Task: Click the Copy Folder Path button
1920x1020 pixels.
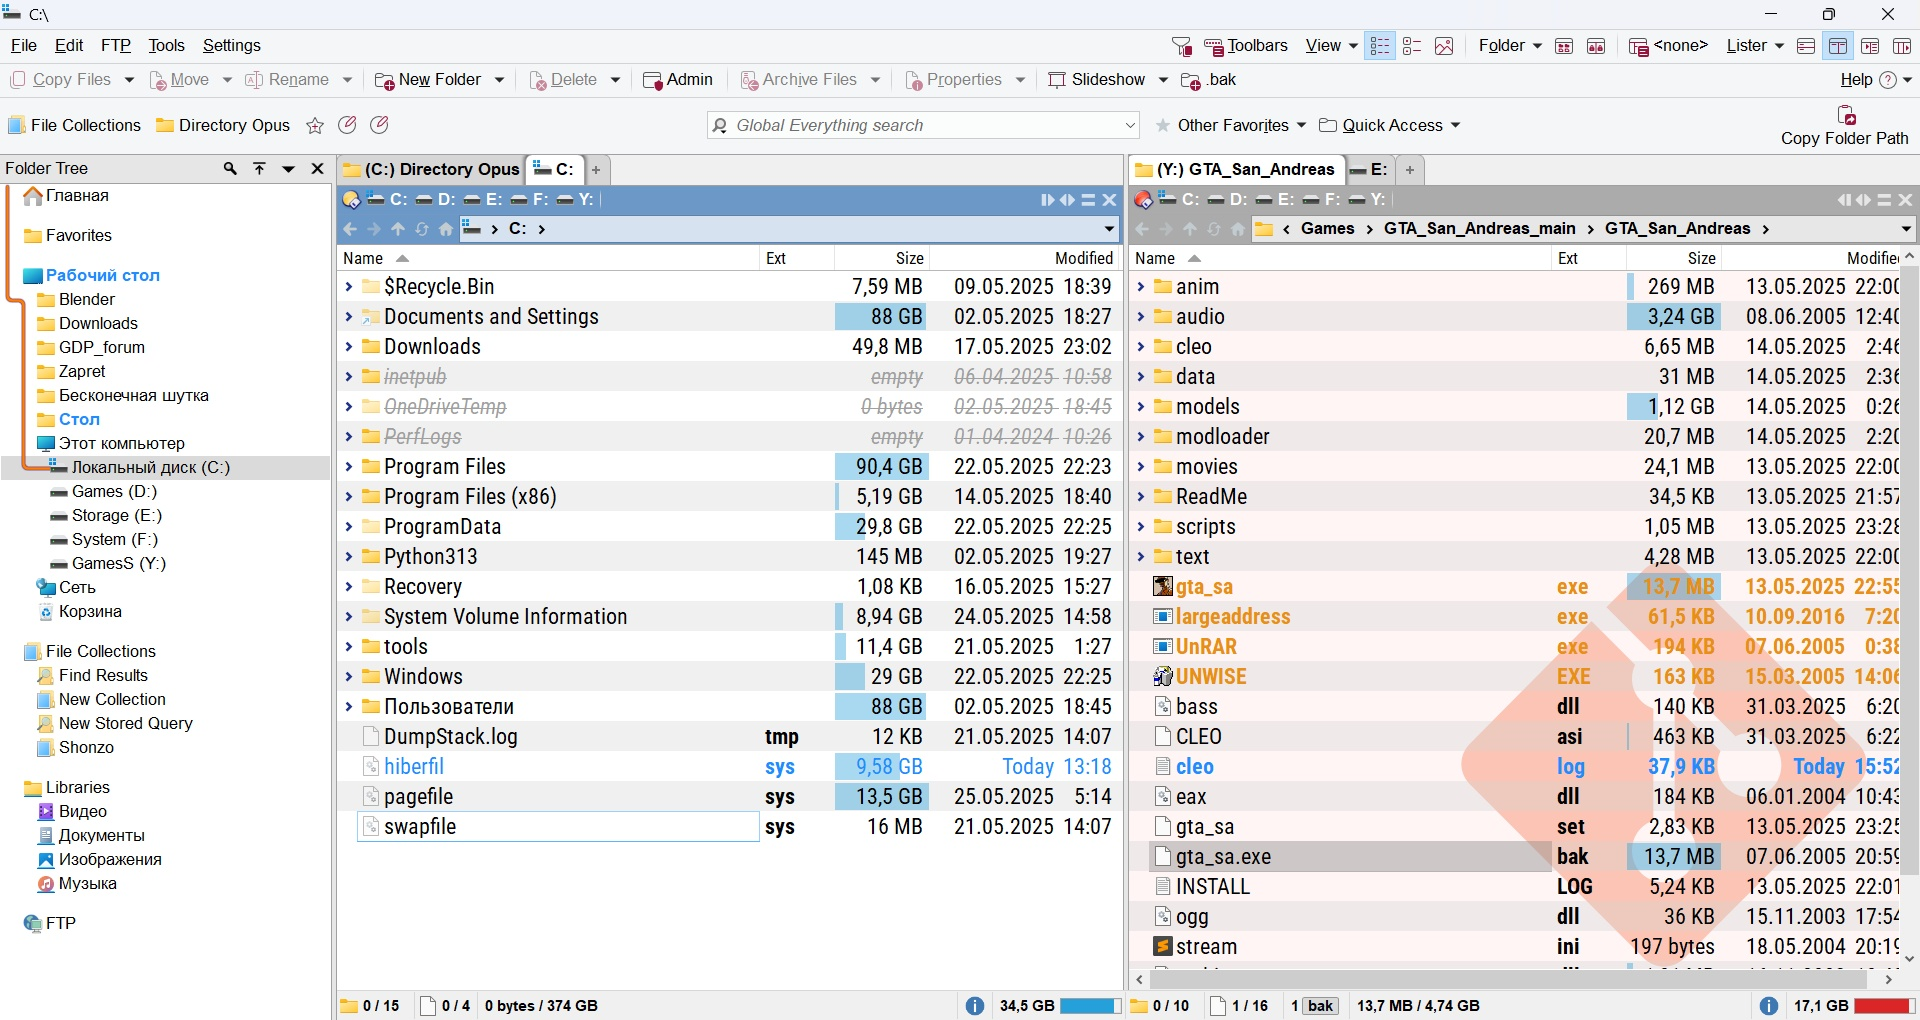Action: 1845,127
